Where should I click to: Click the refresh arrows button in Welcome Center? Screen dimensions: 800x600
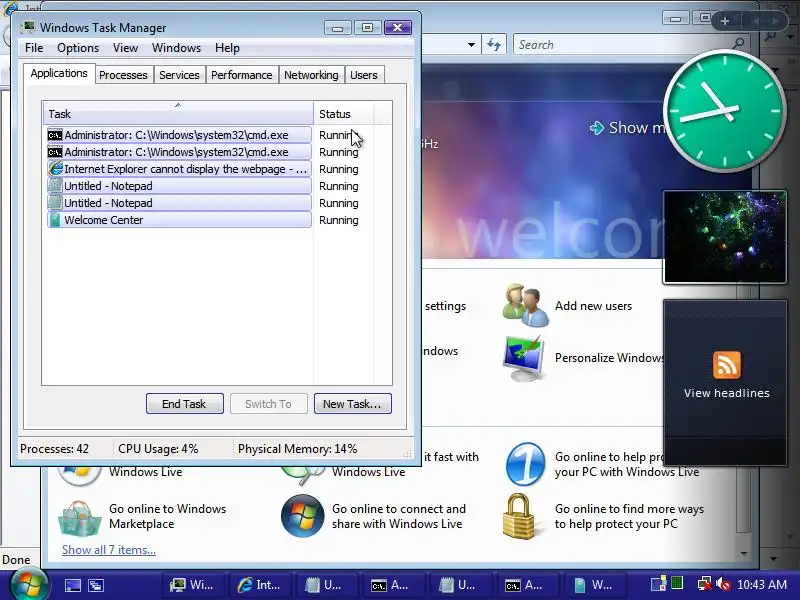coord(494,45)
